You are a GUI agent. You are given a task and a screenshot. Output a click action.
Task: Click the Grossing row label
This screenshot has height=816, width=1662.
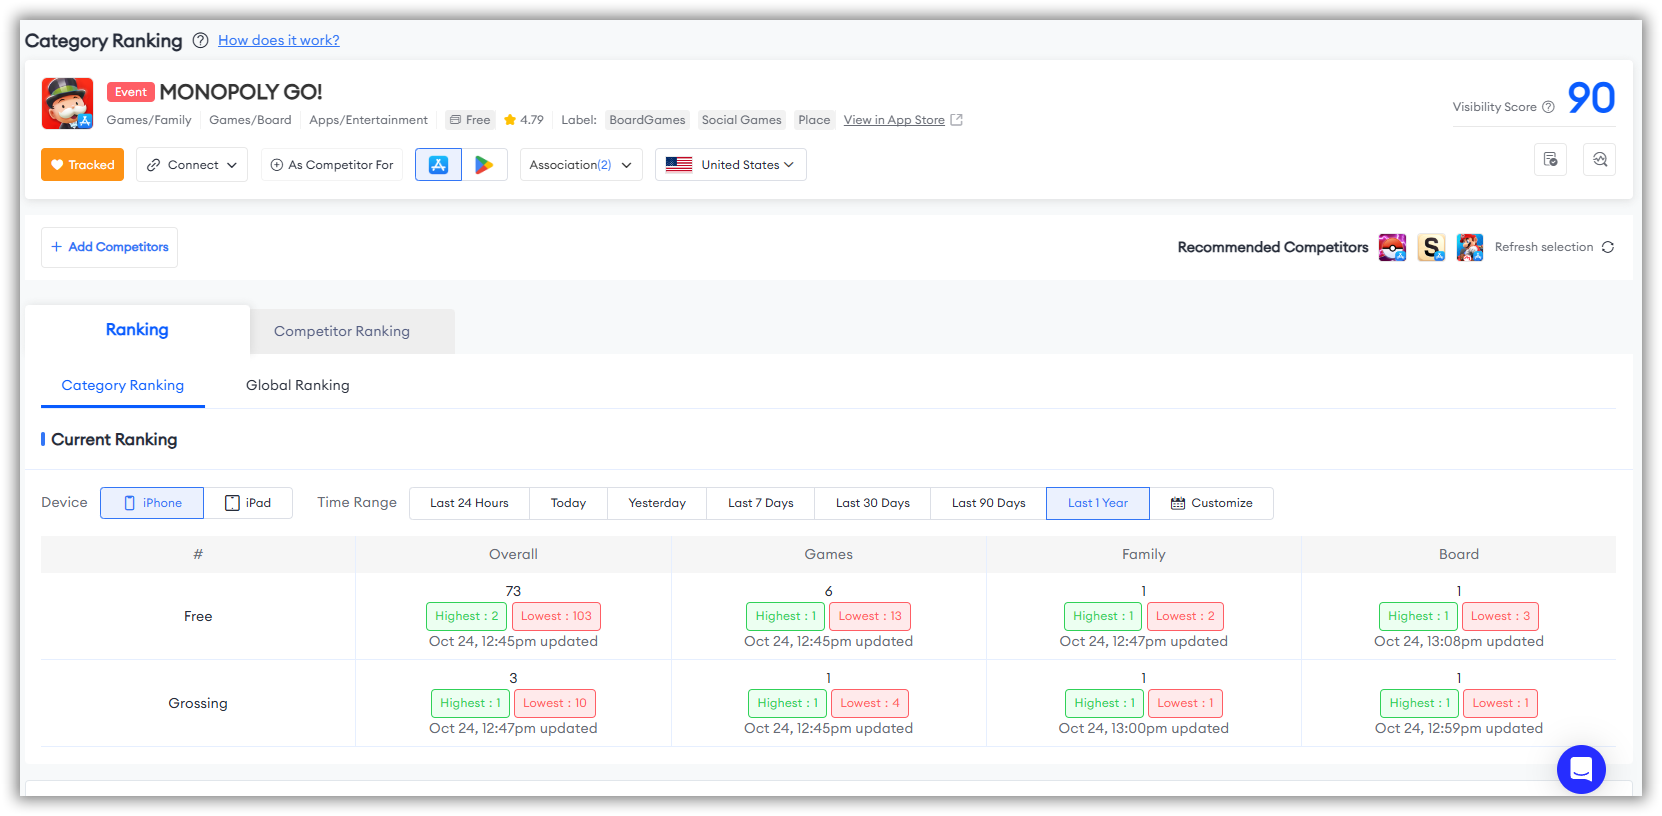[198, 704]
